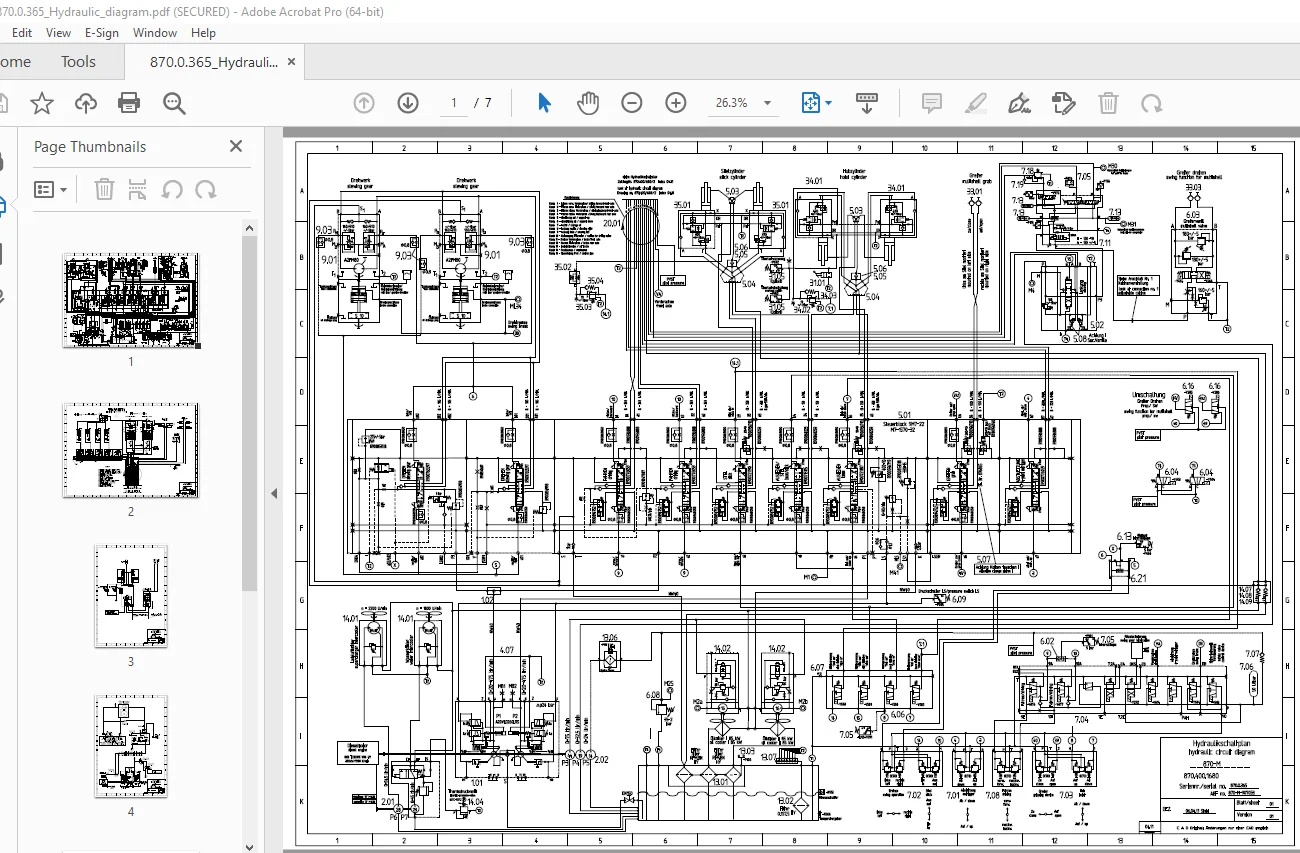Select the 870.0.365_Hydrauli... document tab

pyautogui.click(x=214, y=62)
